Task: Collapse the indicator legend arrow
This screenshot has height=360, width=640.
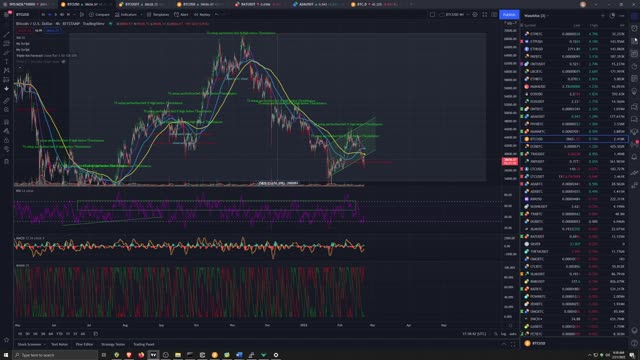Action: 19,67
